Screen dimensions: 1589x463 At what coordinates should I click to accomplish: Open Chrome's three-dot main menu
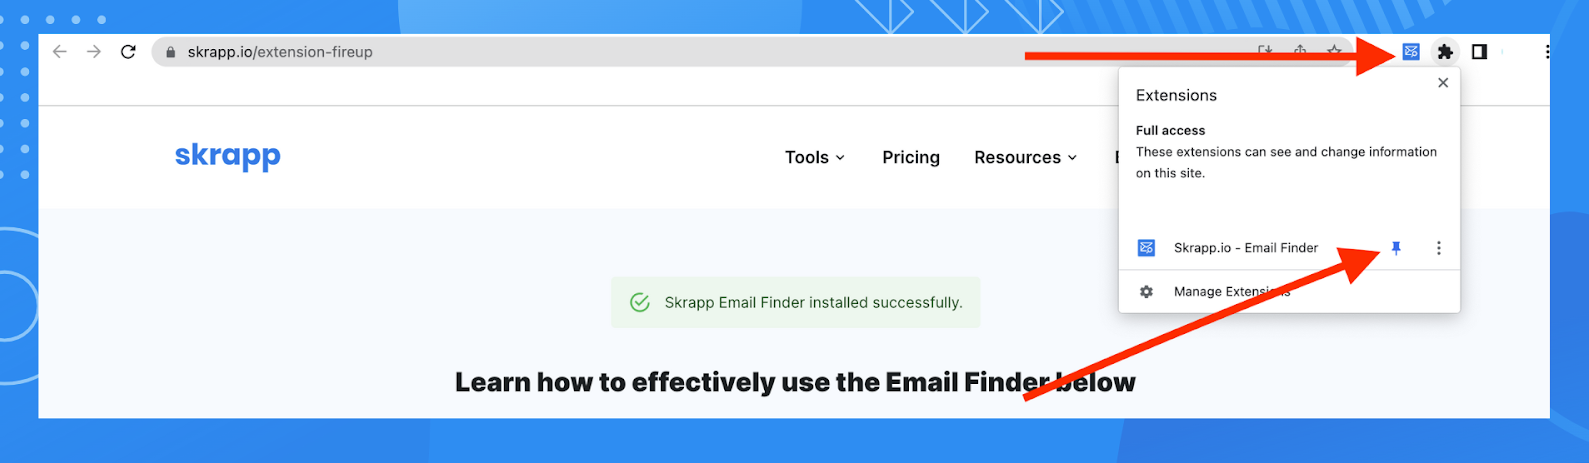click(x=1546, y=52)
